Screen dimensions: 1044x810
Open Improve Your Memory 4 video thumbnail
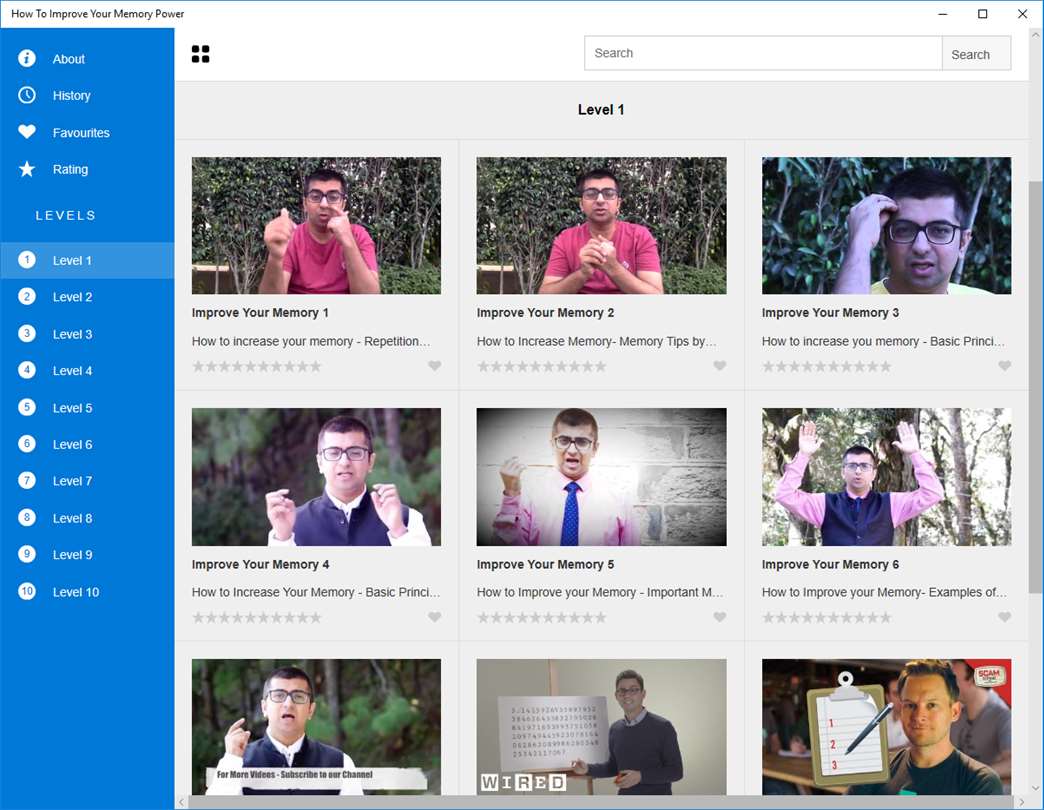pos(316,477)
